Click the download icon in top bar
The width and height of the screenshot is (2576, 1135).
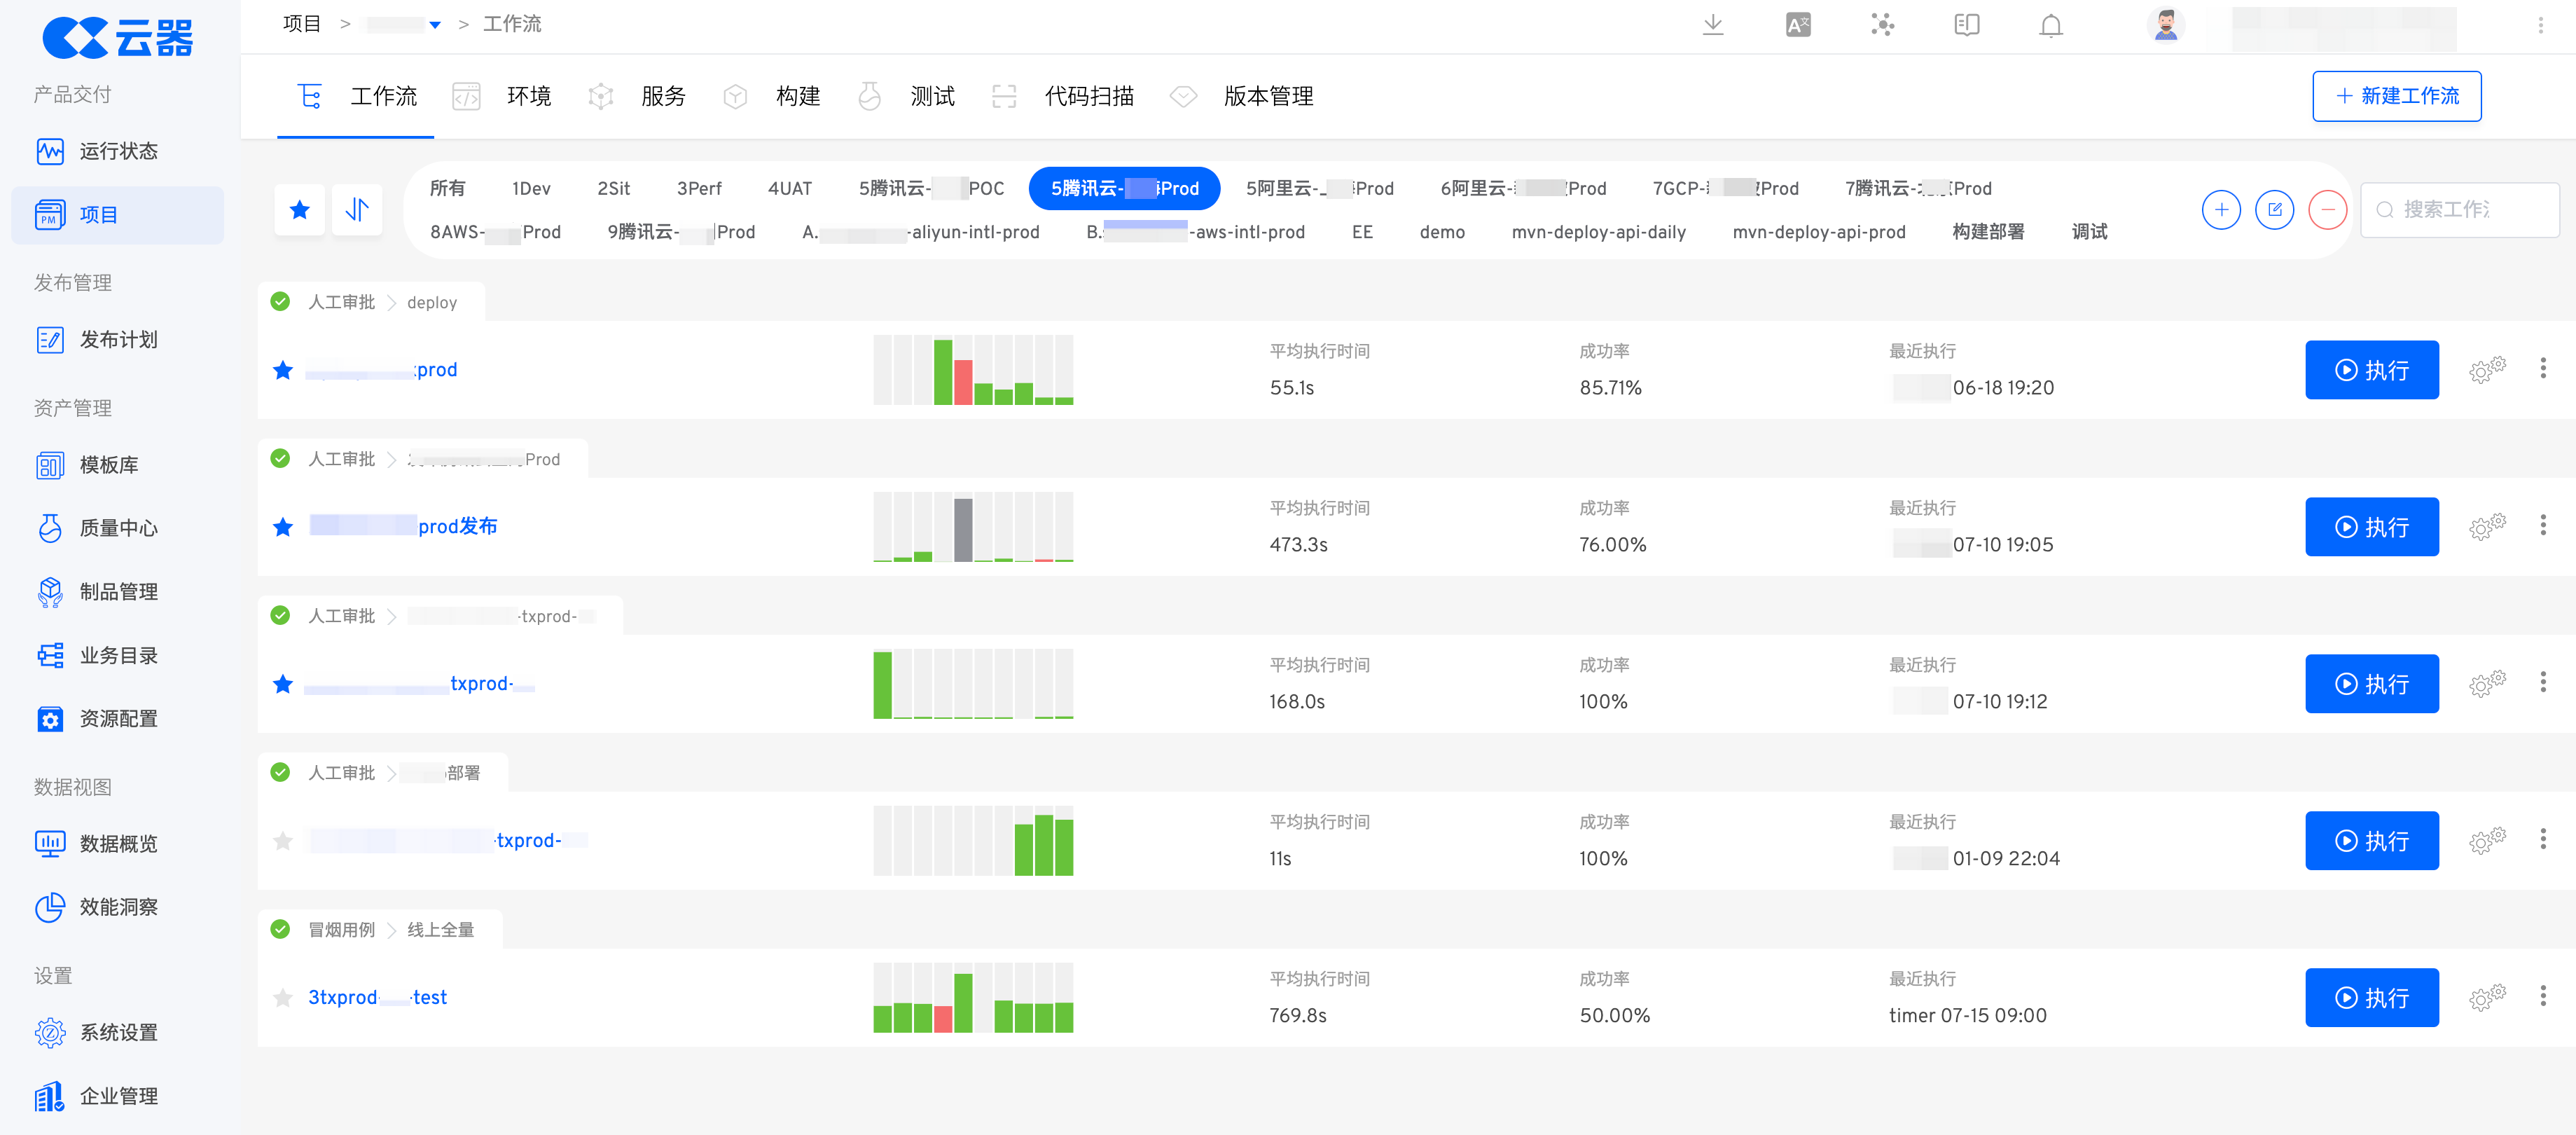click(x=1712, y=25)
